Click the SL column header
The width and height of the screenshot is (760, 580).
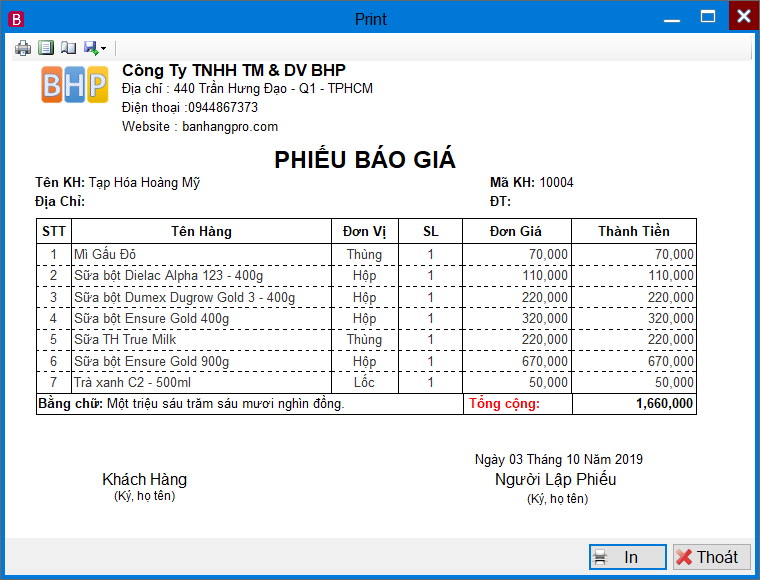point(430,231)
